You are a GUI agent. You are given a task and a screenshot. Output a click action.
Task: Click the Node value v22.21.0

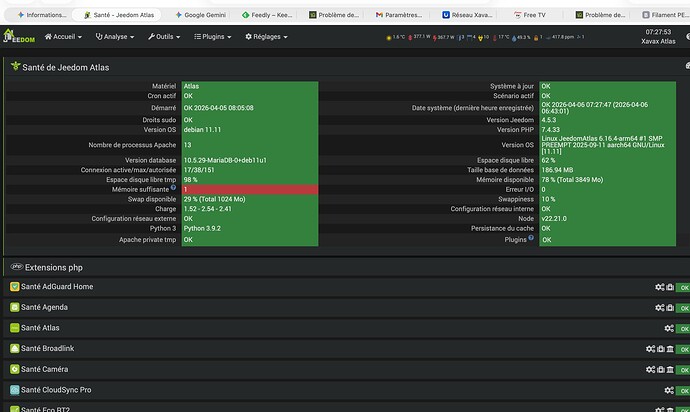click(554, 218)
